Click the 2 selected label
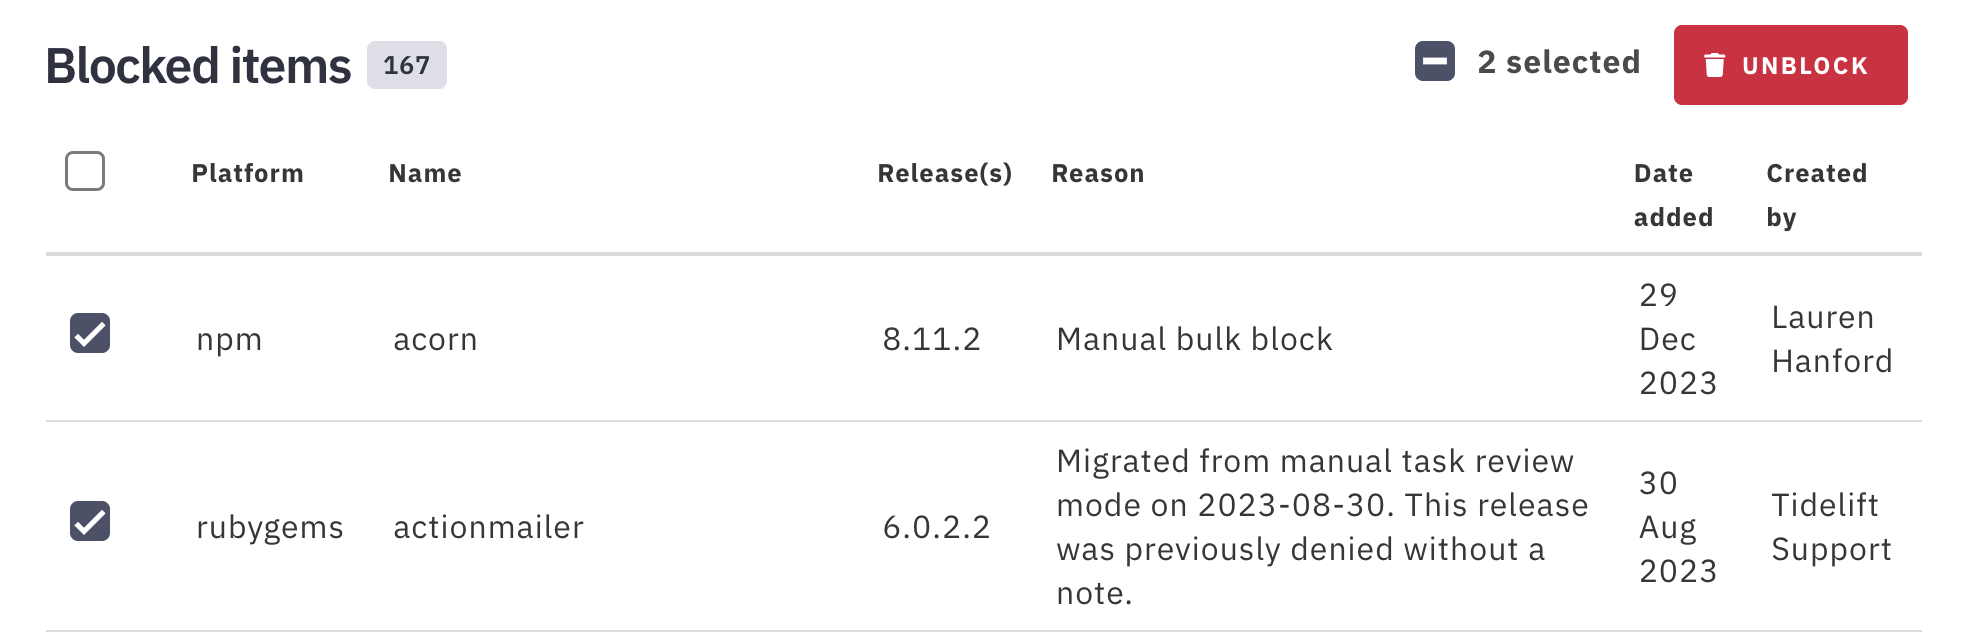The image size is (1966, 640). 1557,61
